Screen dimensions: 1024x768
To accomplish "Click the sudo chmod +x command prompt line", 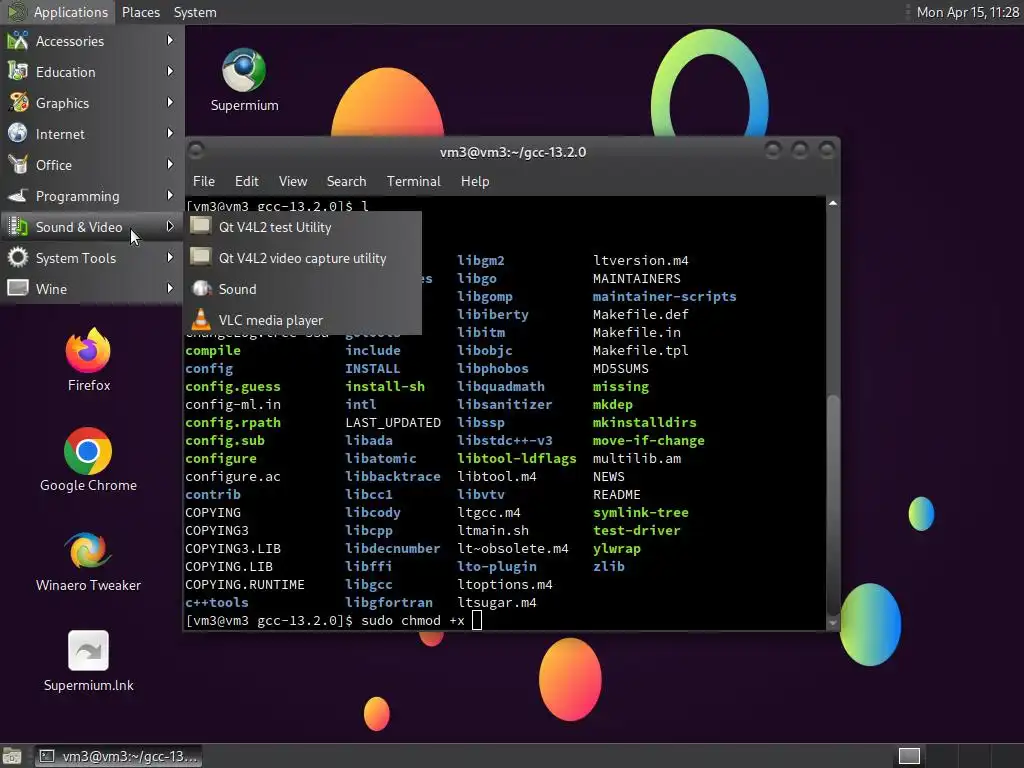I will [x=333, y=620].
